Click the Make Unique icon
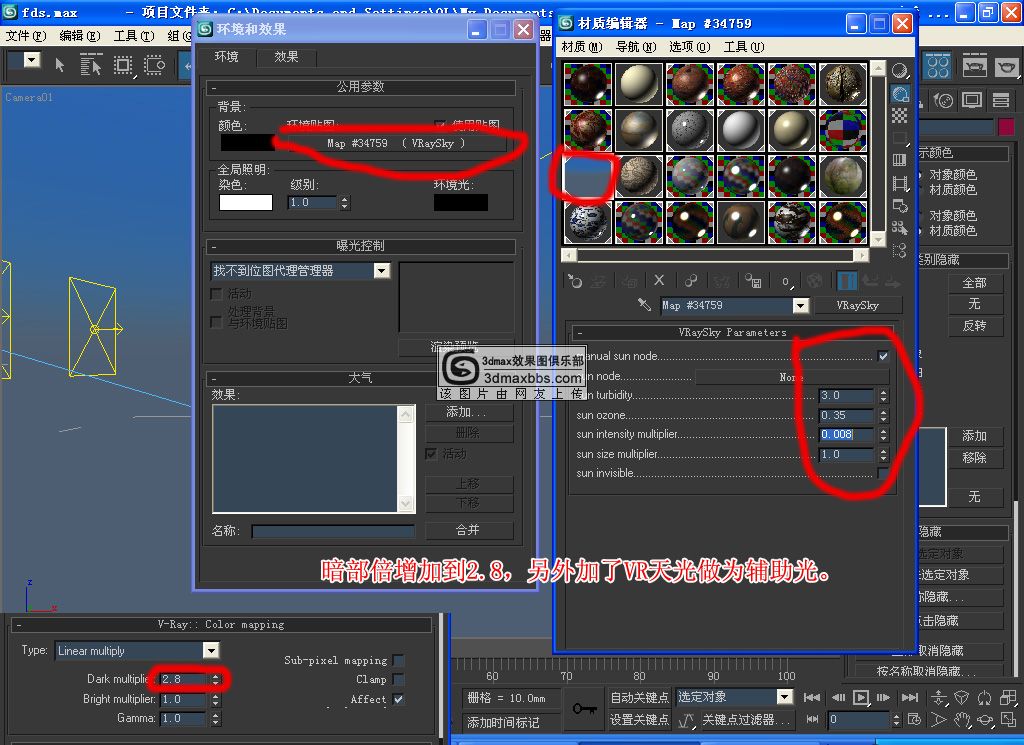The width and height of the screenshot is (1024, 745). point(690,281)
